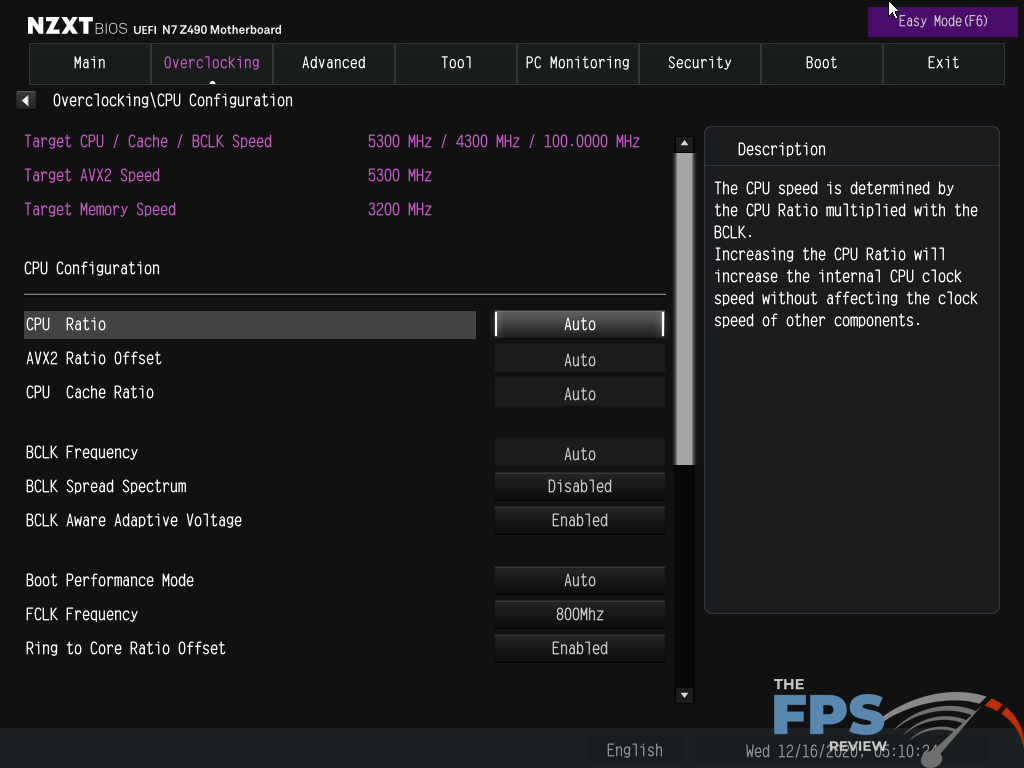Screen dimensions: 1024x768
Task: Change FCLK Frequency from 800Mhz
Action: pyautogui.click(x=579, y=614)
